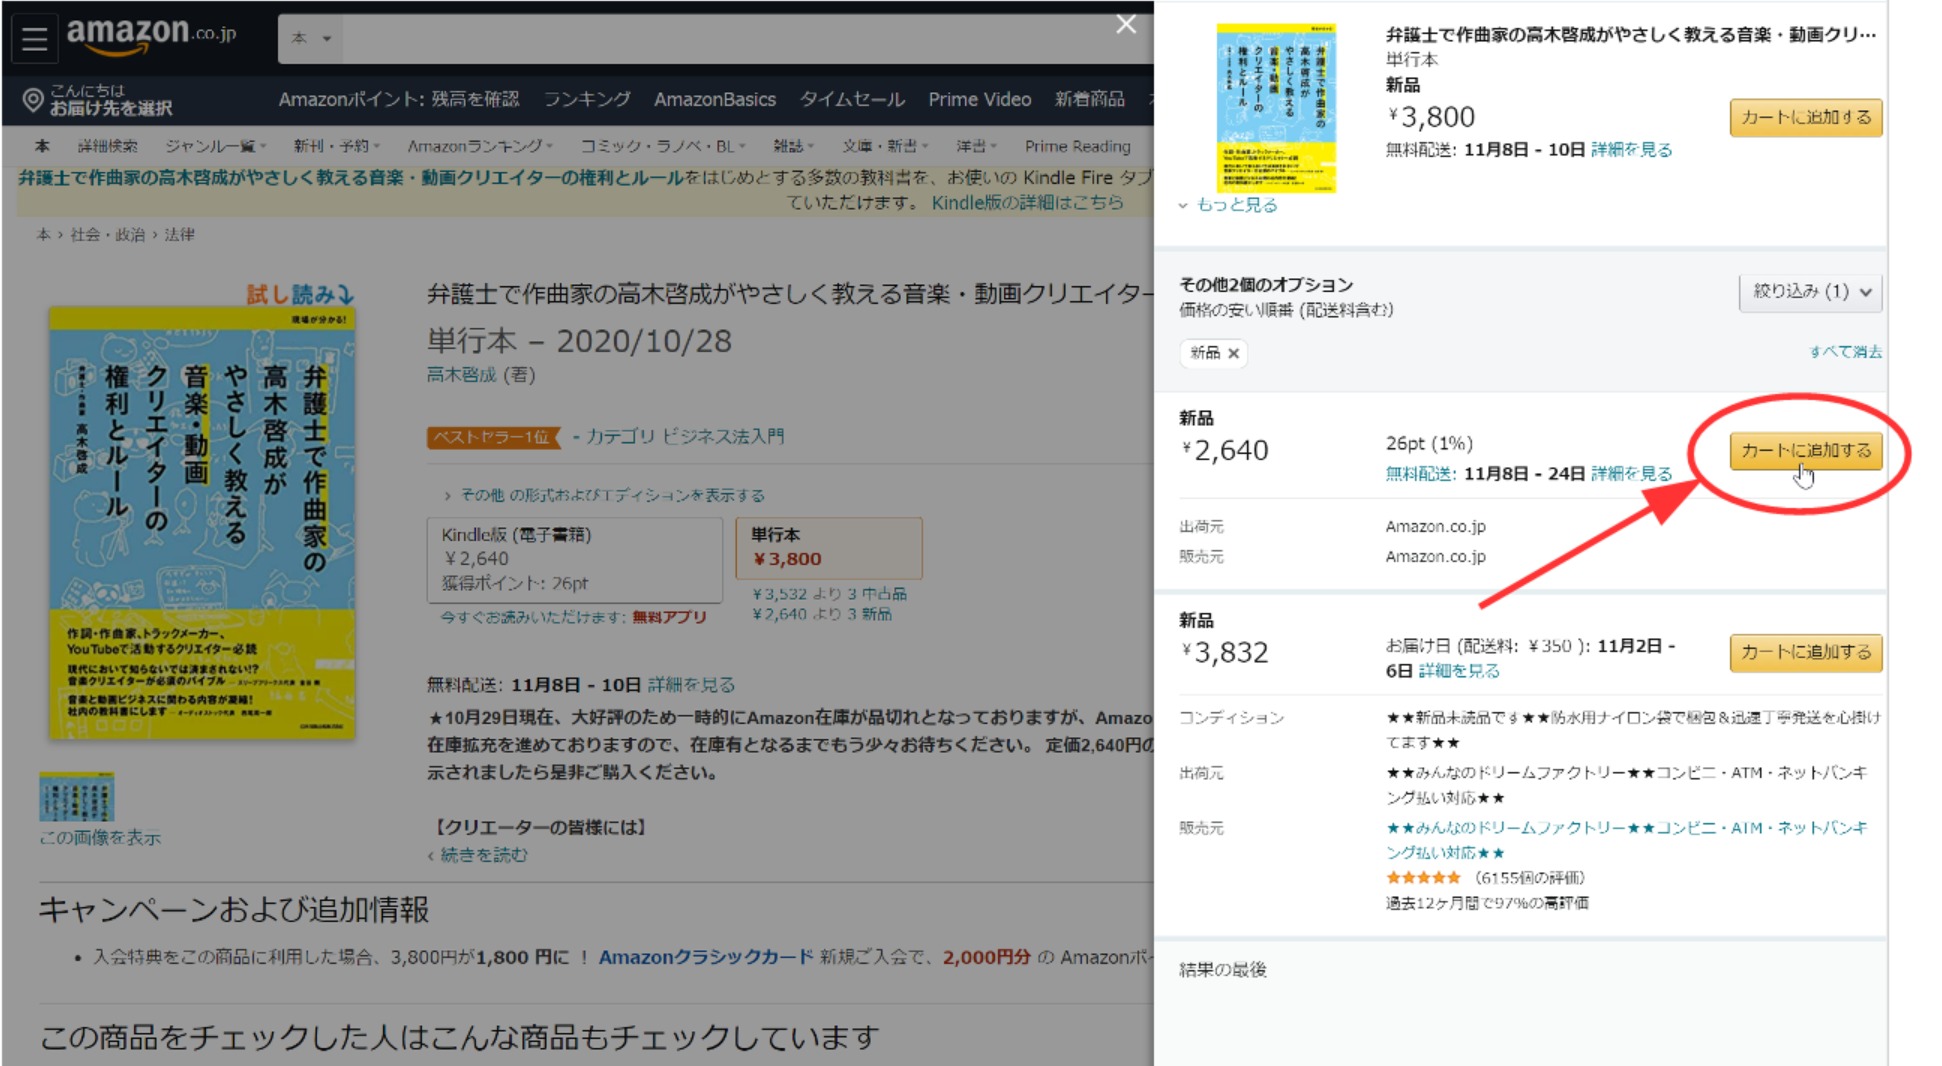Open the Amazonランキング dropdown menu
The image size is (1942, 1066).
point(480,146)
